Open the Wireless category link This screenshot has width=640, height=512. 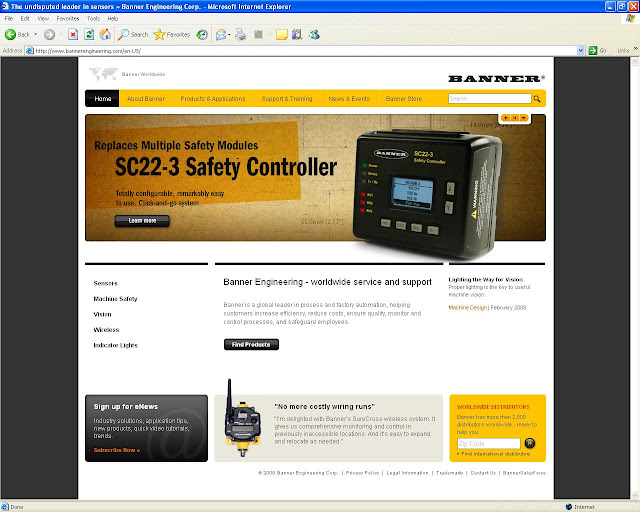pyautogui.click(x=106, y=329)
